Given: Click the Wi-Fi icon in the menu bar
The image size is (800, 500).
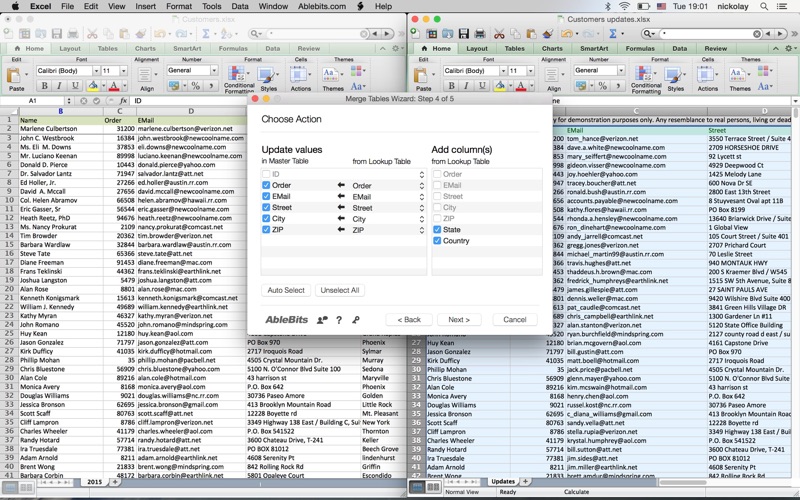Looking at the screenshot, I should click(x=624, y=6).
